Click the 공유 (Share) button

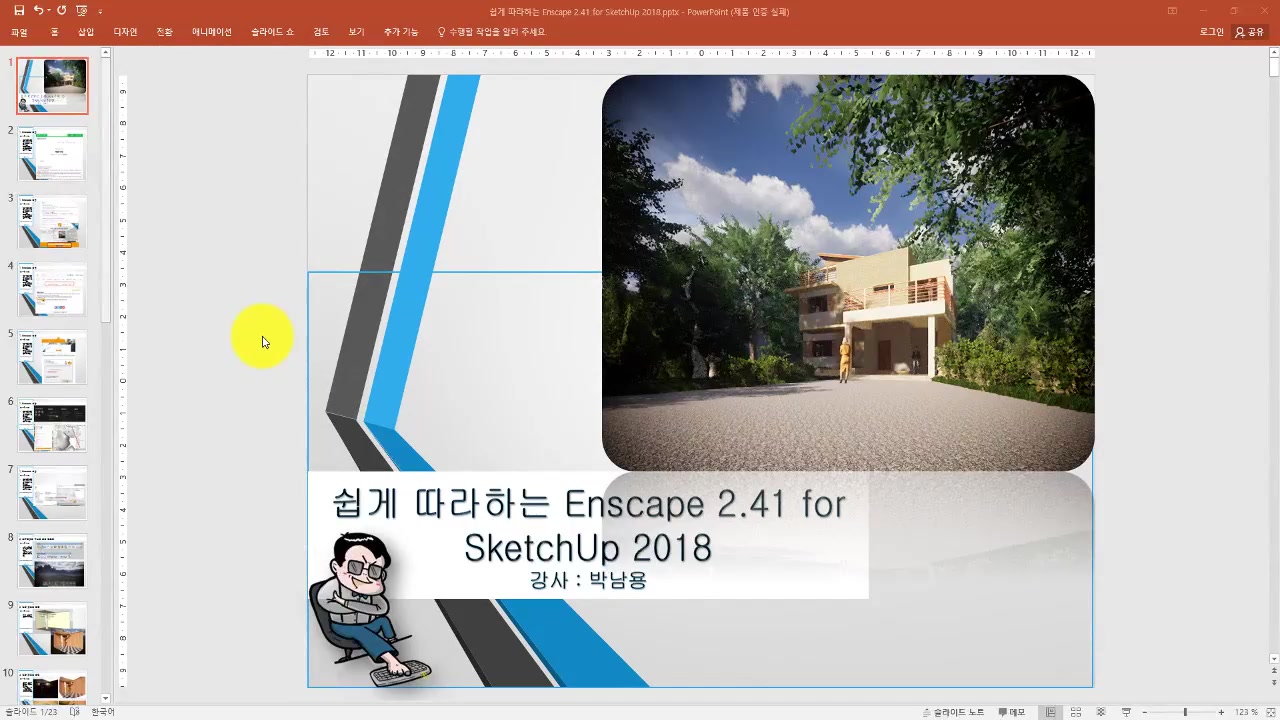click(x=1252, y=31)
